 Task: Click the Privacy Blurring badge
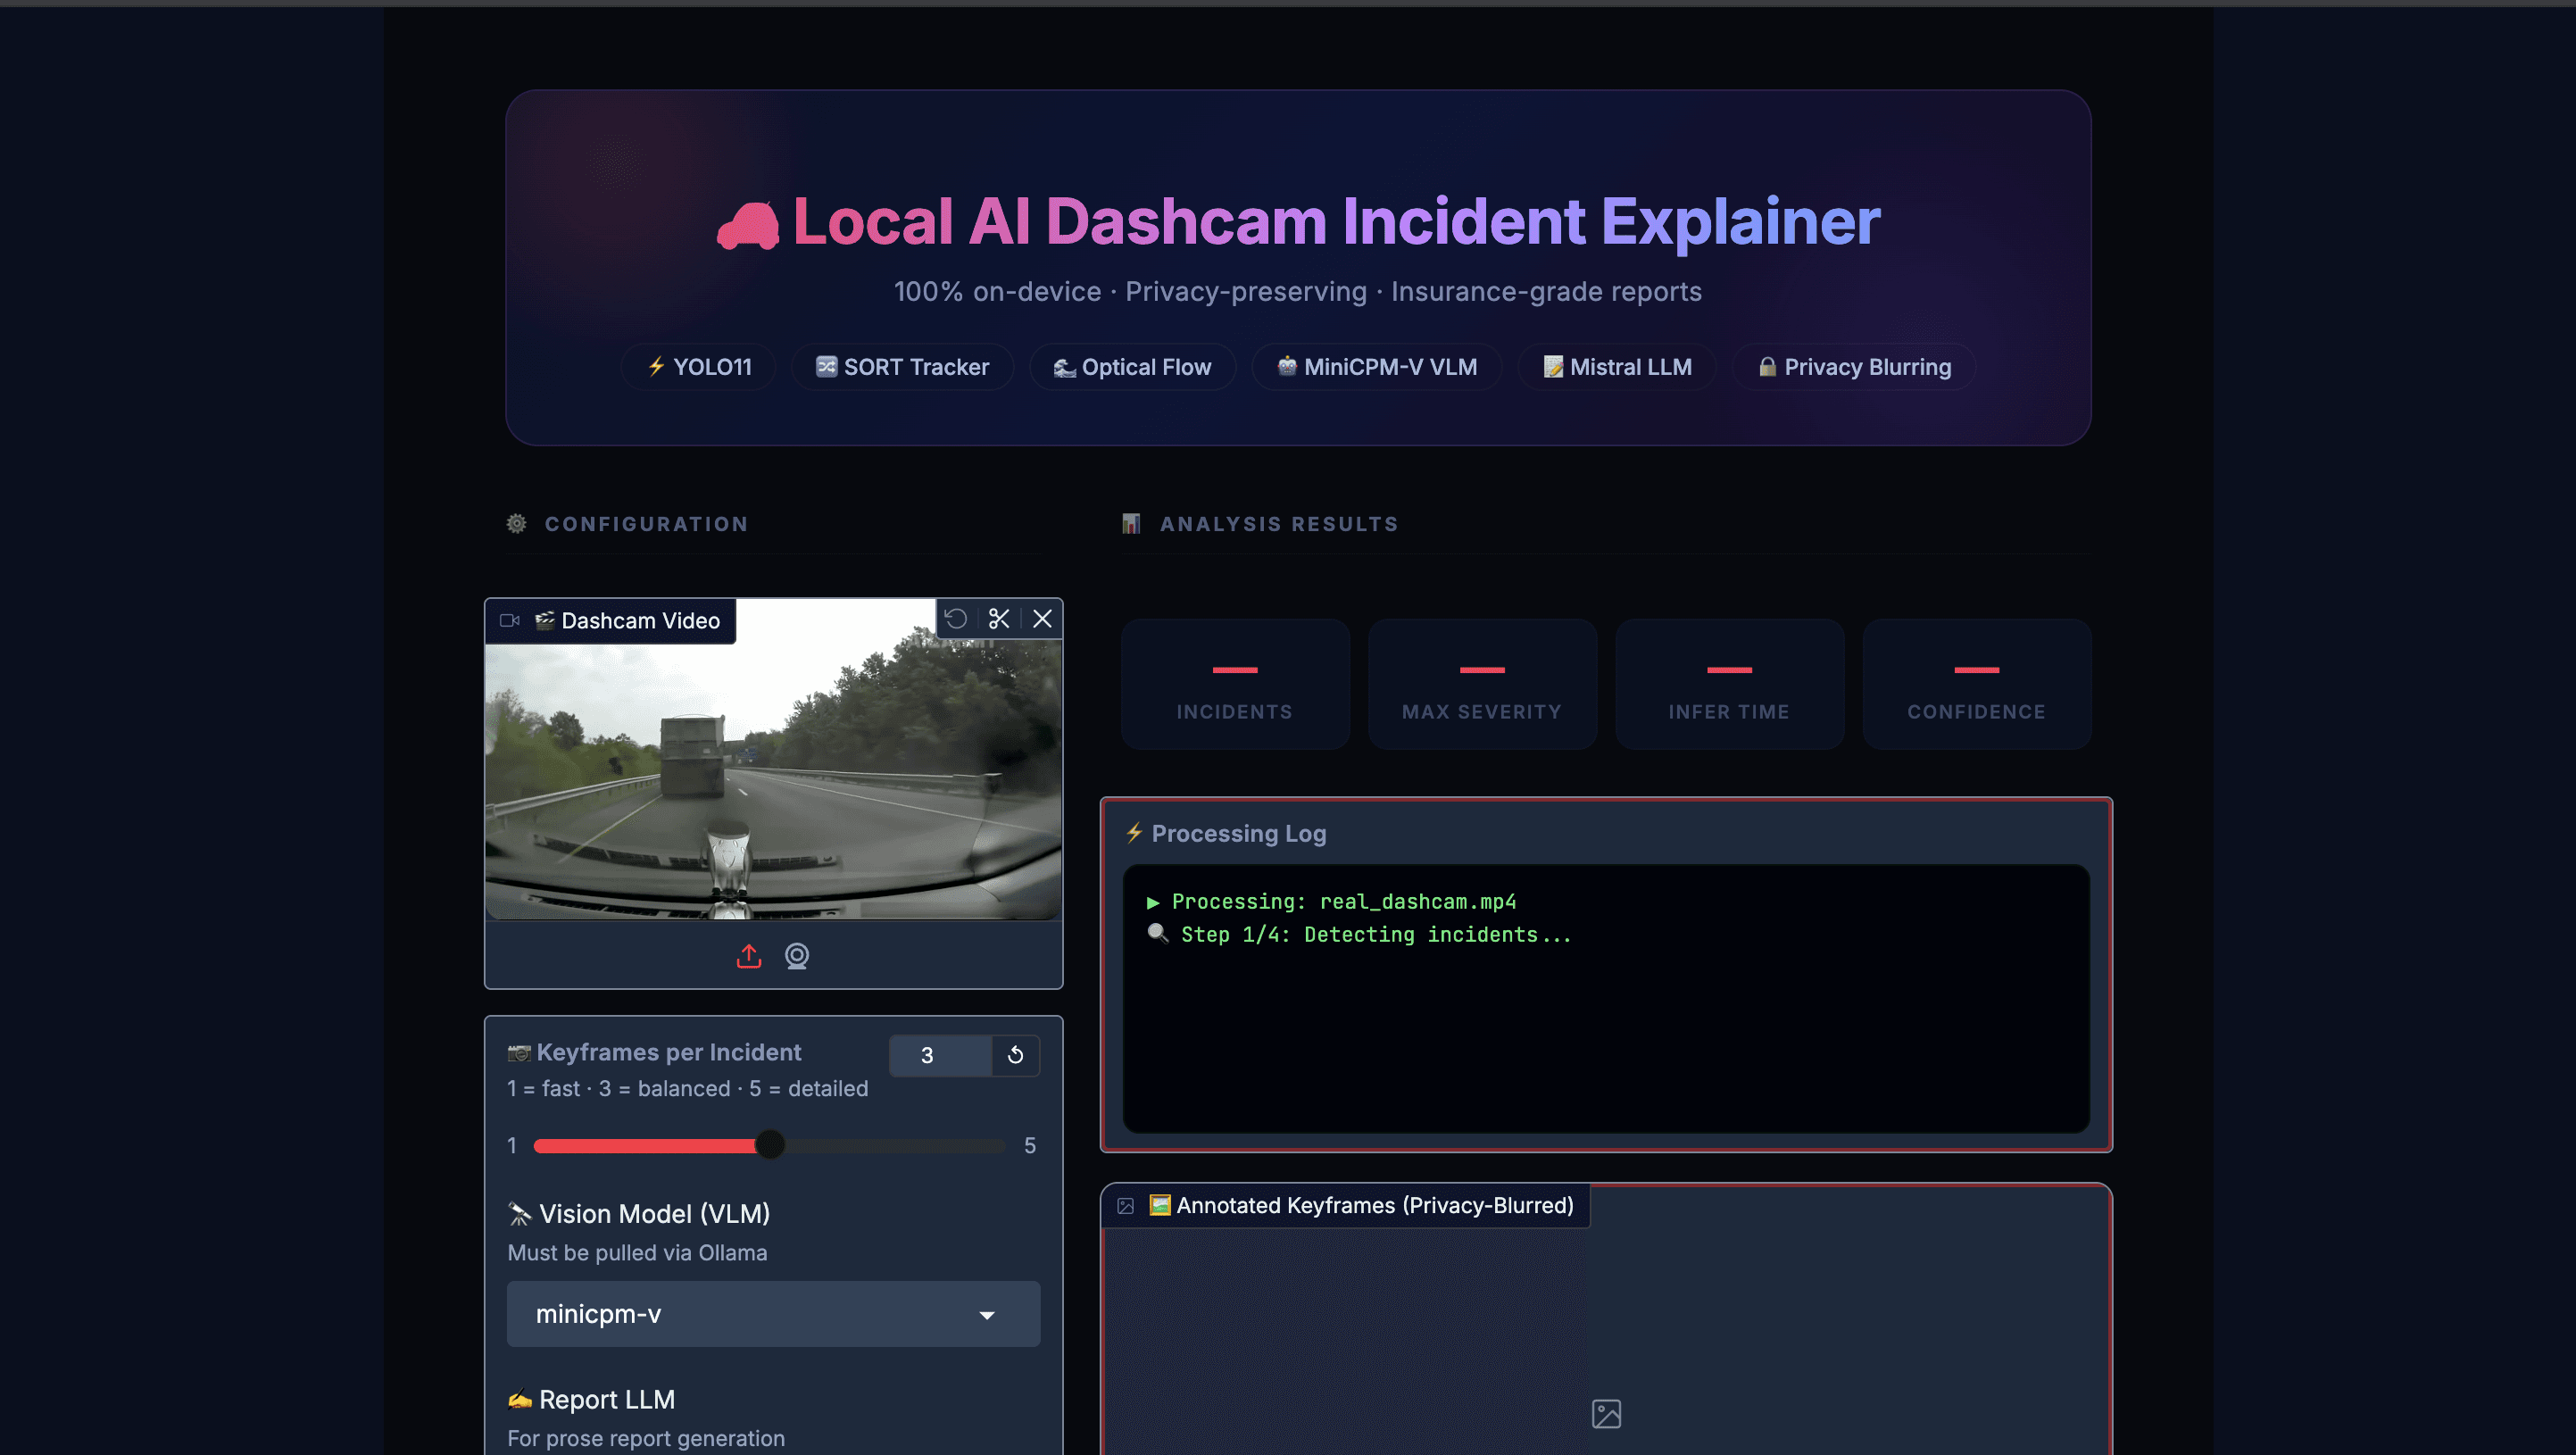click(1855, 367)
